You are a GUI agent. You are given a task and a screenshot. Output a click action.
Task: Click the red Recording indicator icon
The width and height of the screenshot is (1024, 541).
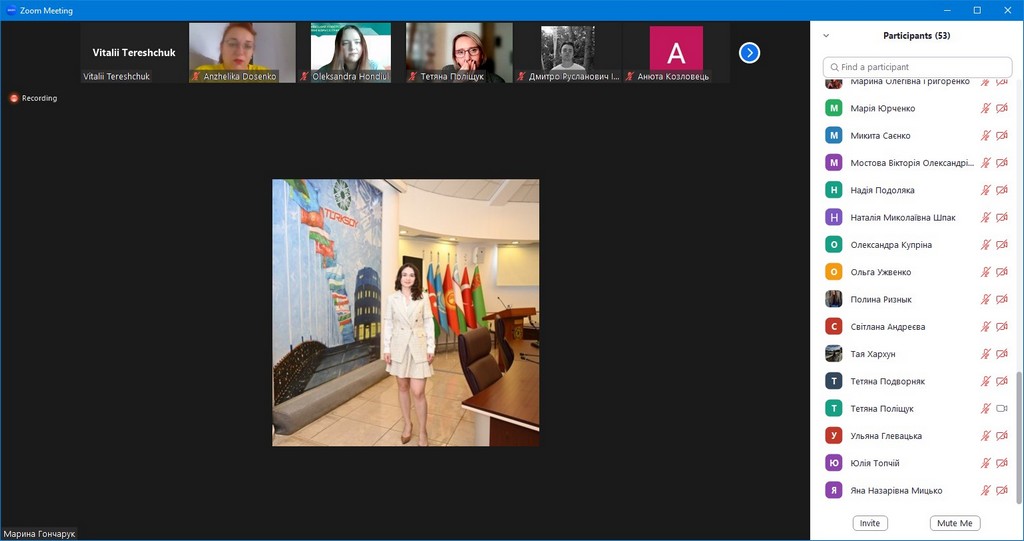pyautogui.click(x=14, y=98)
